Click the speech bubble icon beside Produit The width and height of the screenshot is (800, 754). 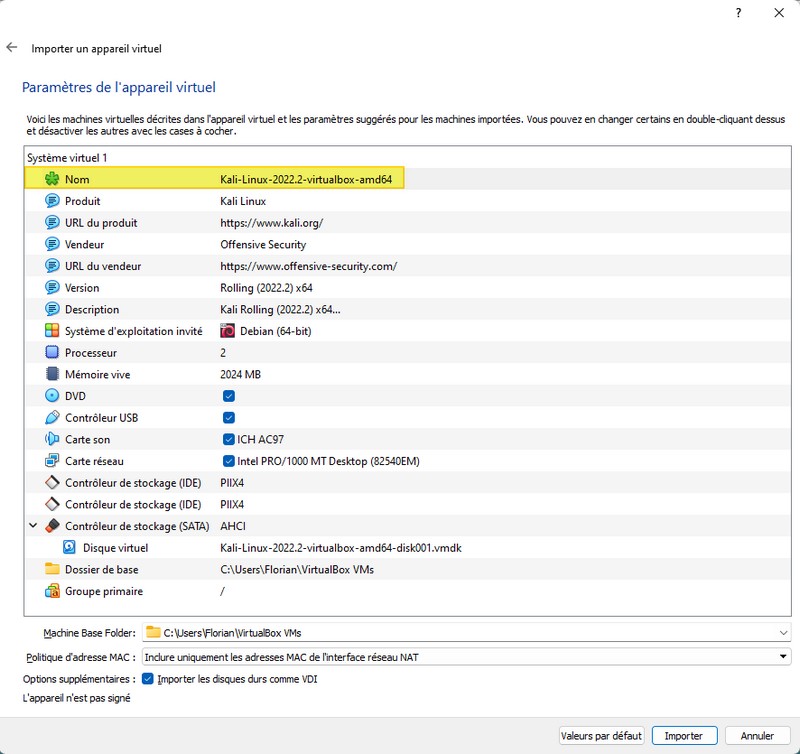[x=52, y=200]
